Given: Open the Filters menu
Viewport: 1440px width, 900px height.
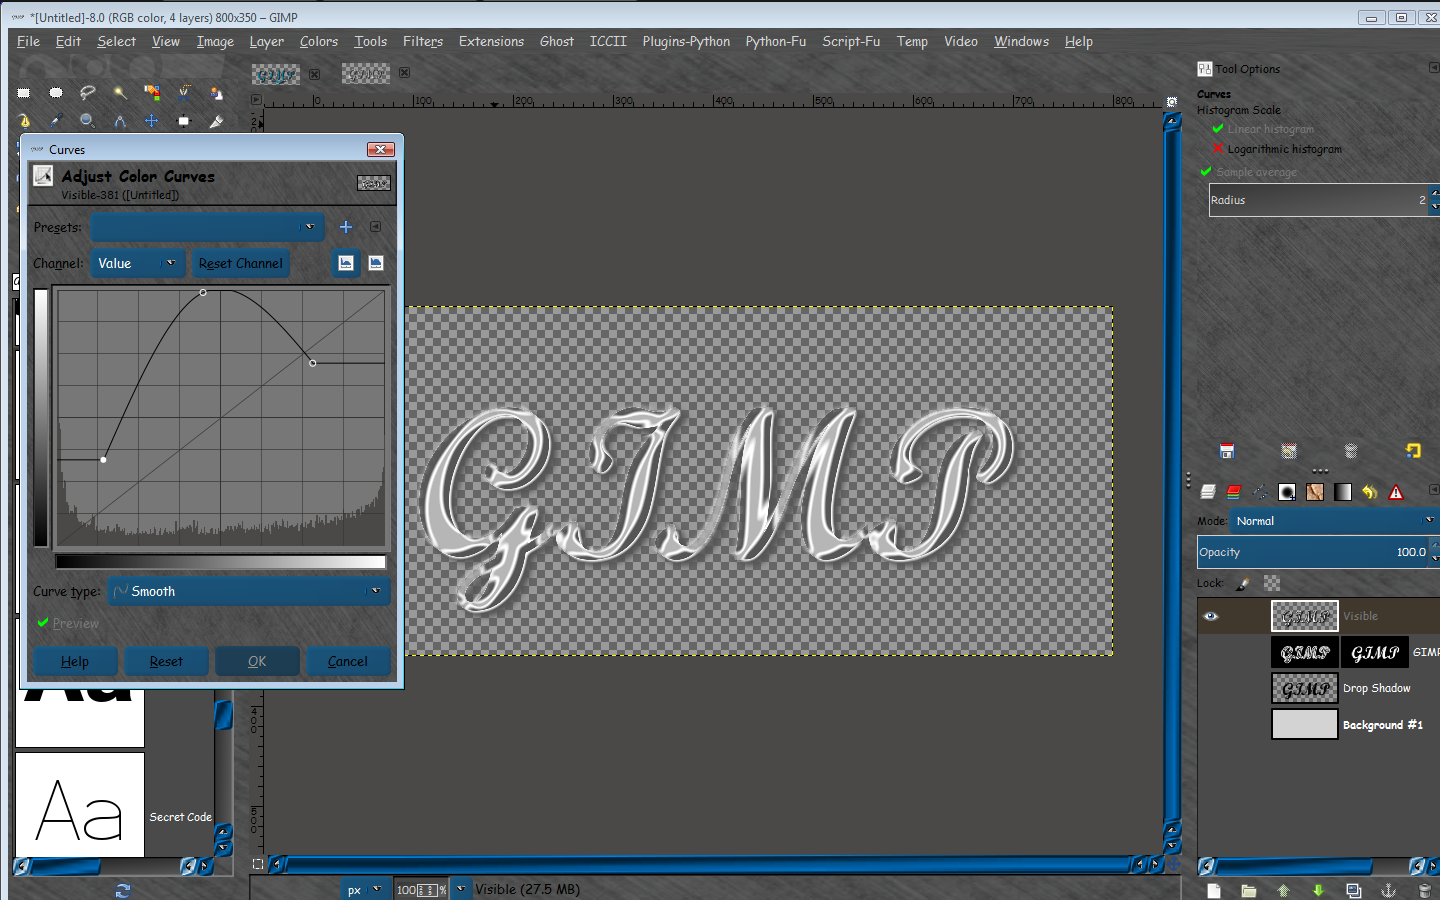Looking at the screenshot, I should coord(423,41).
